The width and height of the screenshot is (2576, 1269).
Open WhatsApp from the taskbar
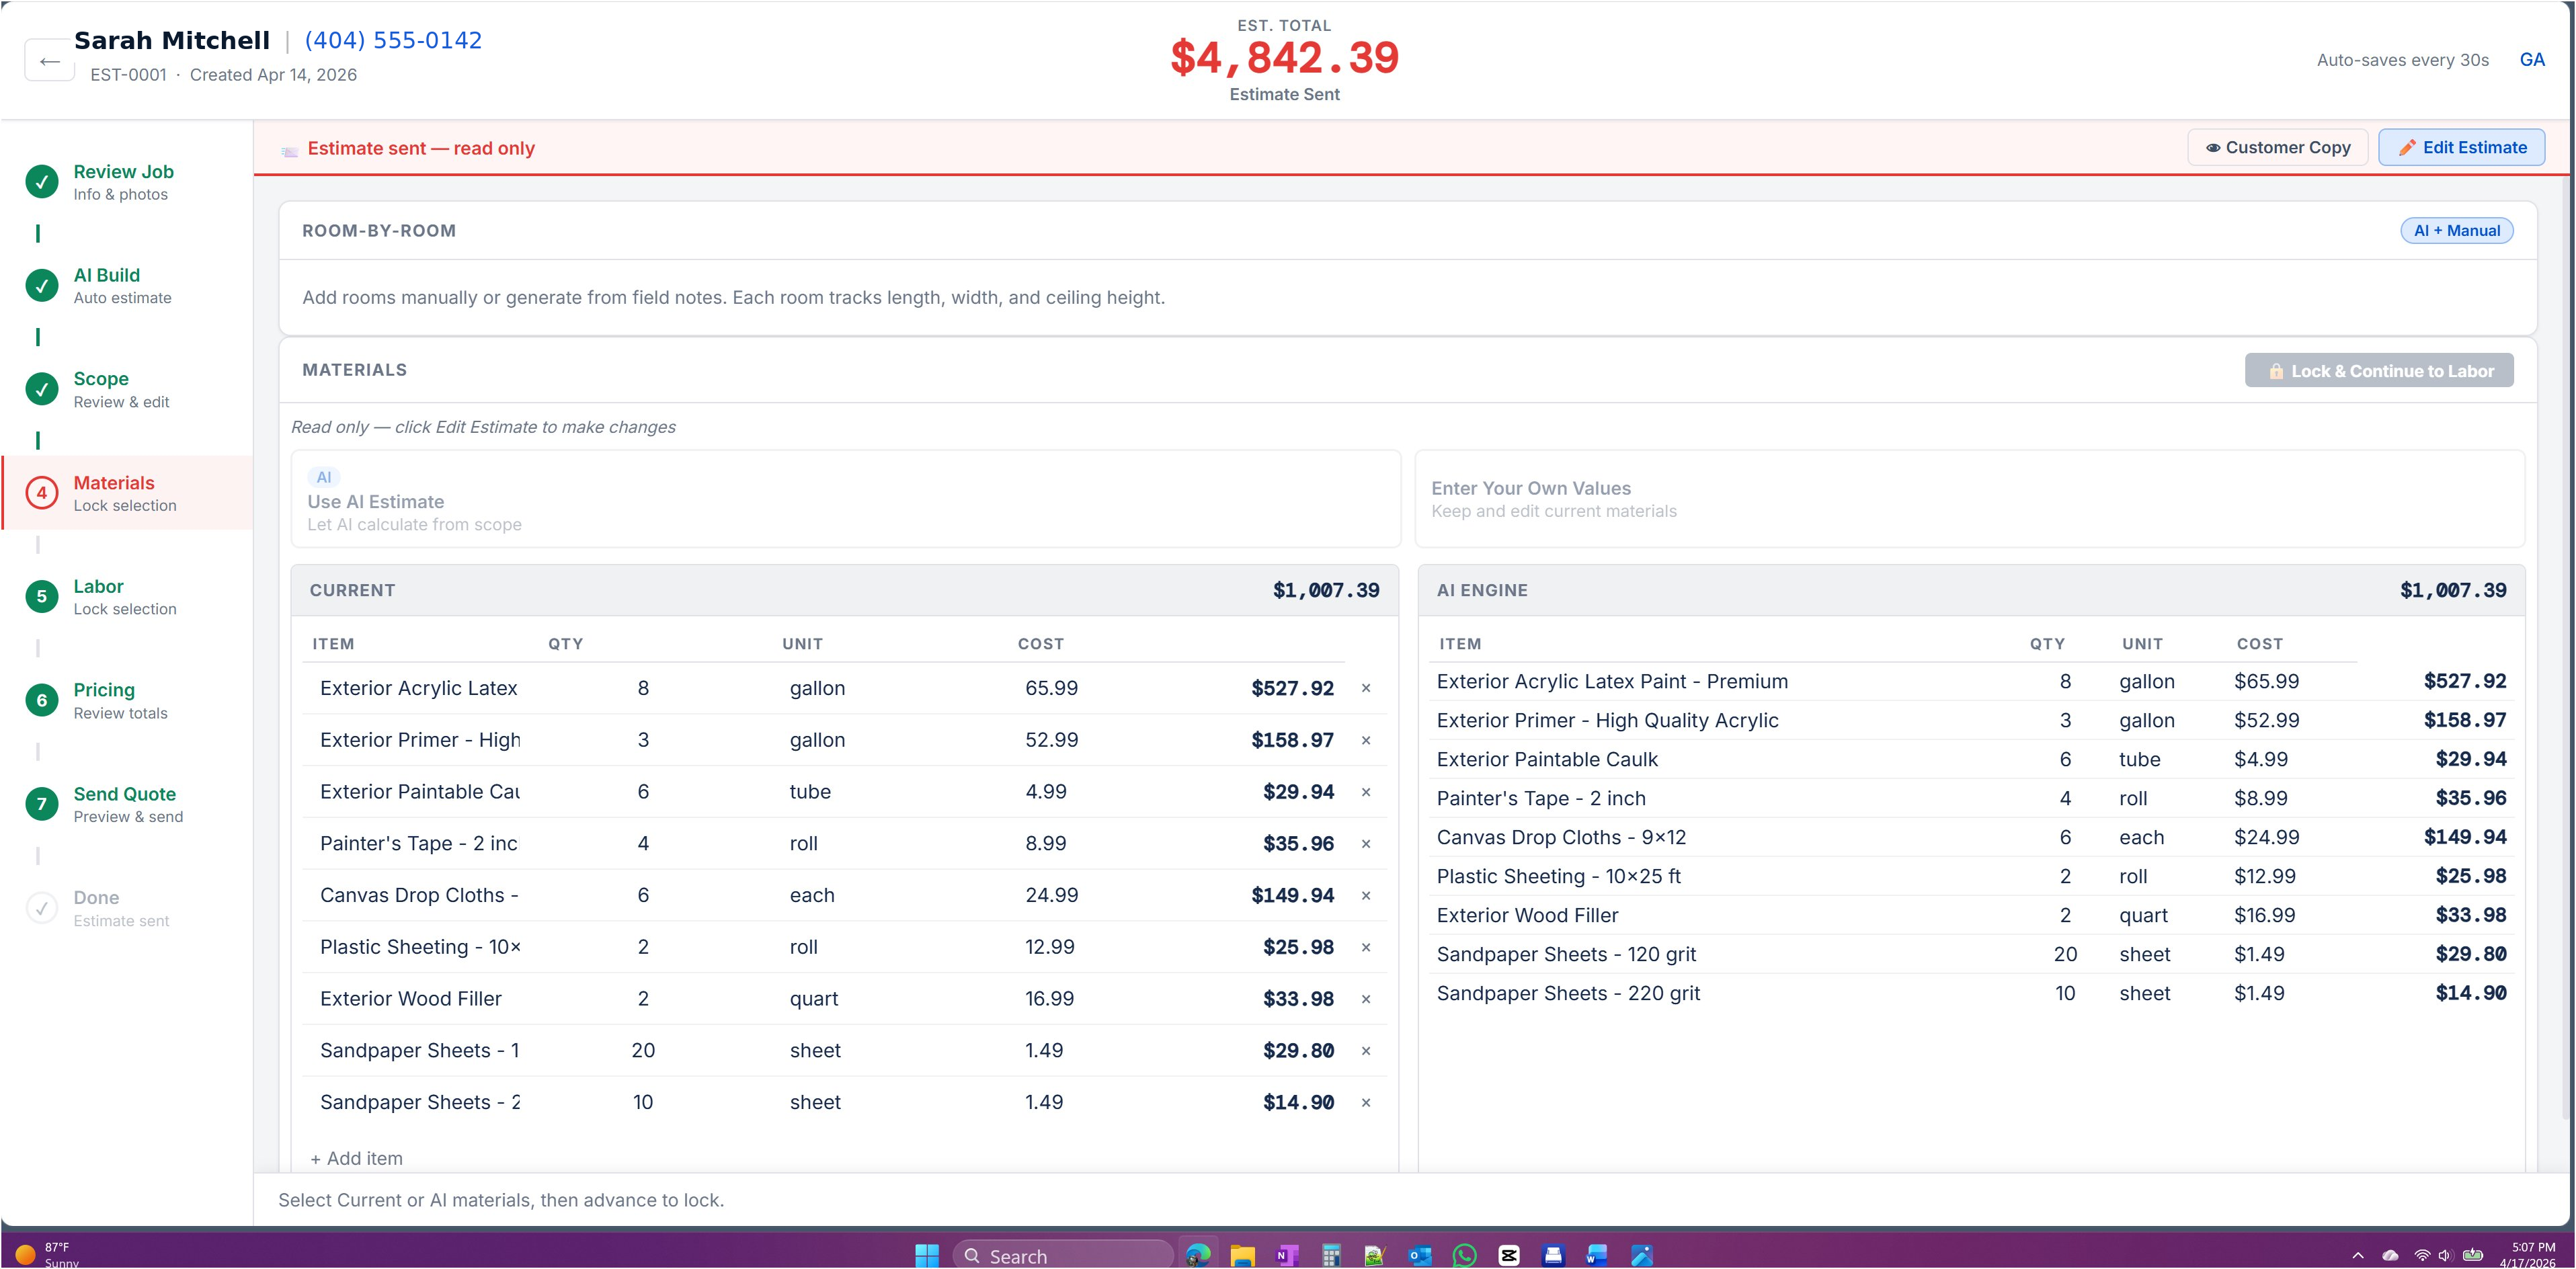point(1464,1255)
